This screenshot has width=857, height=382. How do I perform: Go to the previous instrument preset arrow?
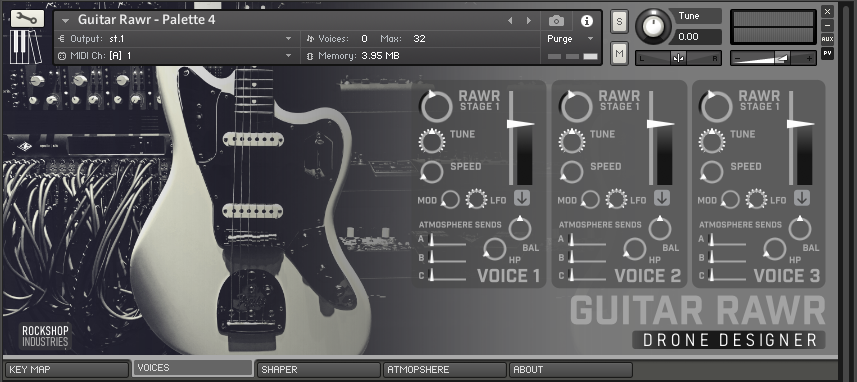coord(510,21)
